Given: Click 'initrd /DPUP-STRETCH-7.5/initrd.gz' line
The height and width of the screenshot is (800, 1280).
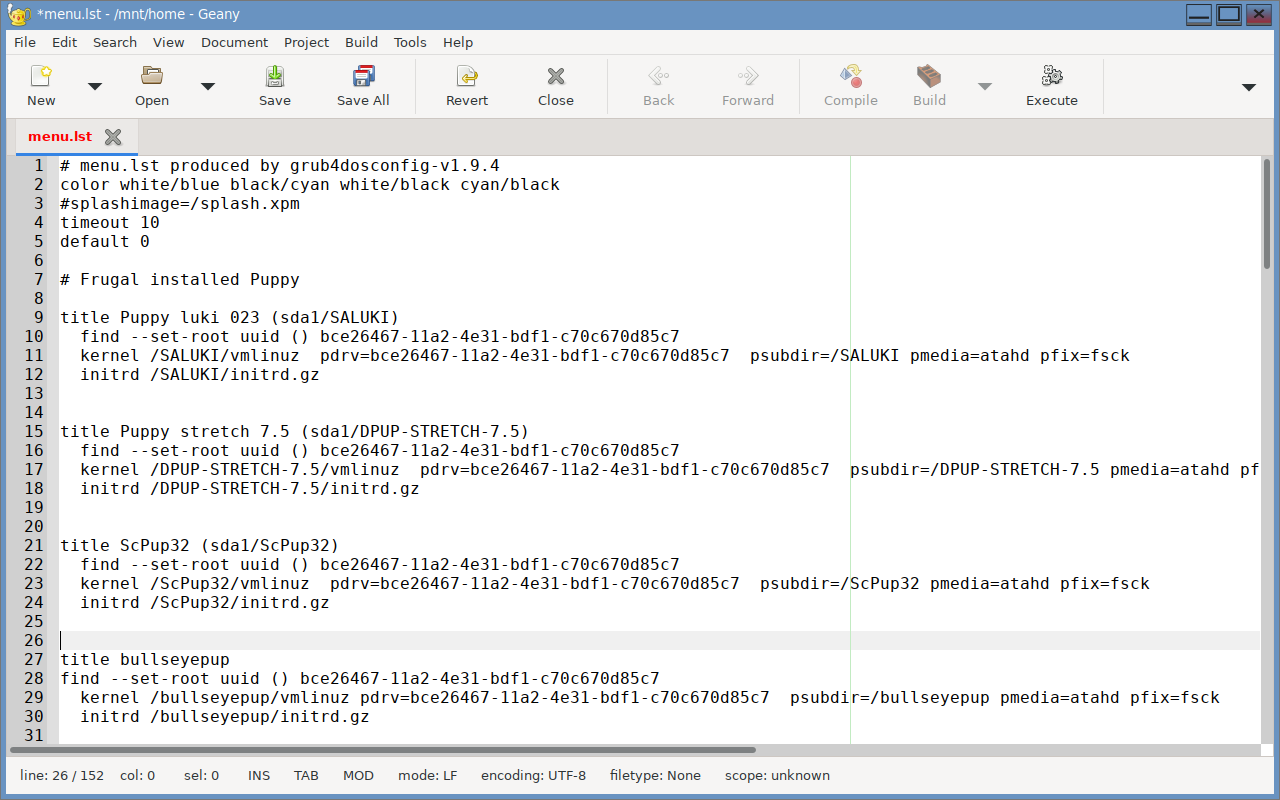Looking at the screenshot, I should click(x=250, y=488).
